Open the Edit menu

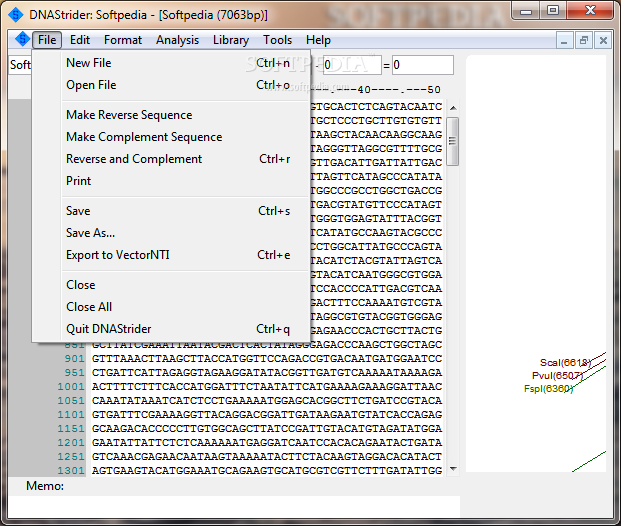80,40
